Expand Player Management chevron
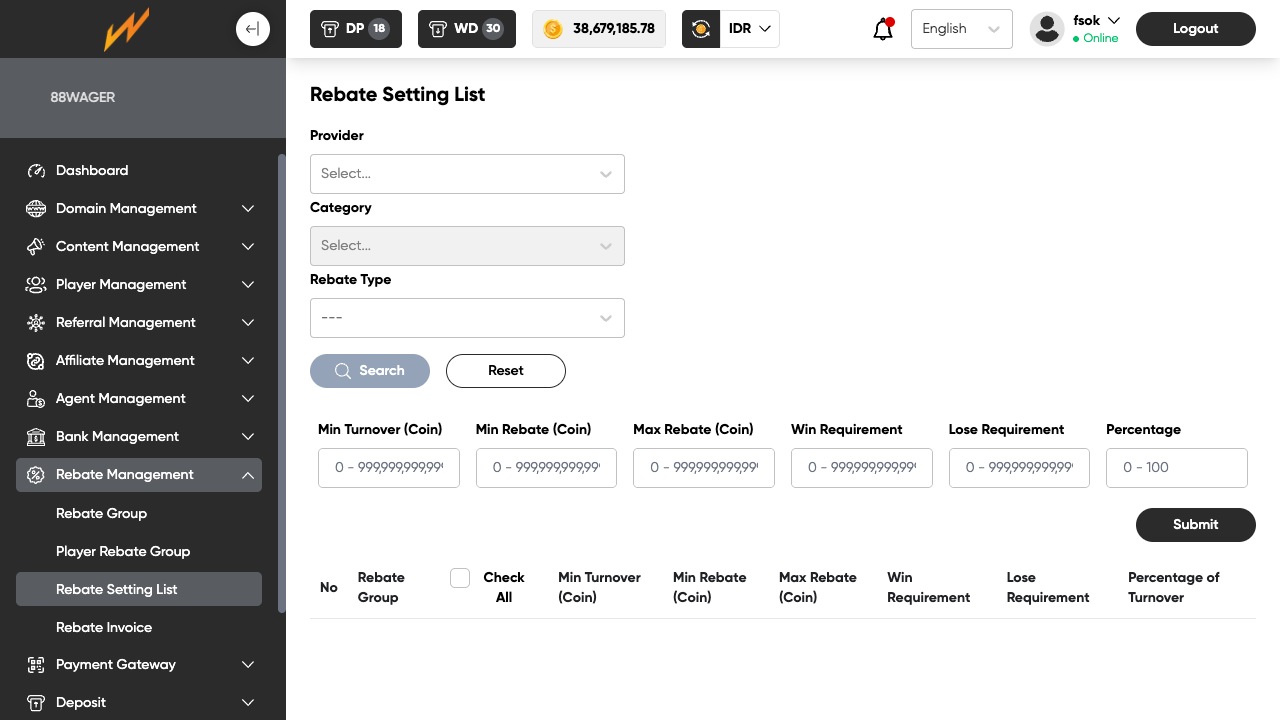Screen dimensions: 1280x720 pyautogui.click(x=248, y=285)
